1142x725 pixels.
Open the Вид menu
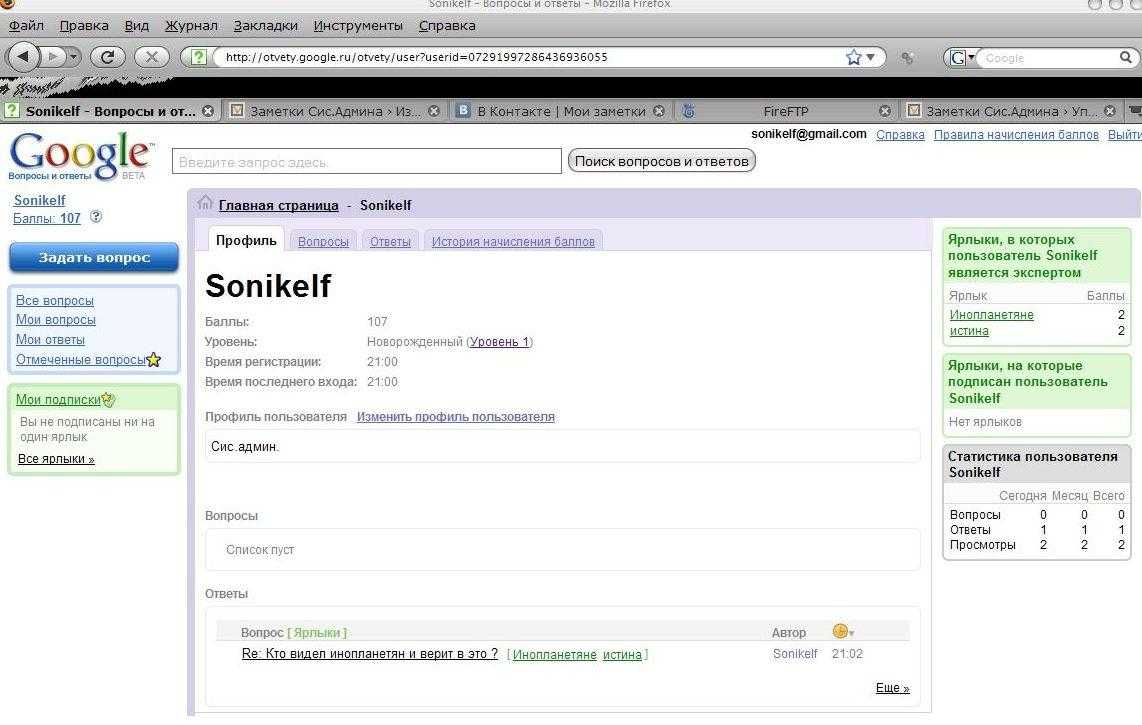click(x=137, y=26)
